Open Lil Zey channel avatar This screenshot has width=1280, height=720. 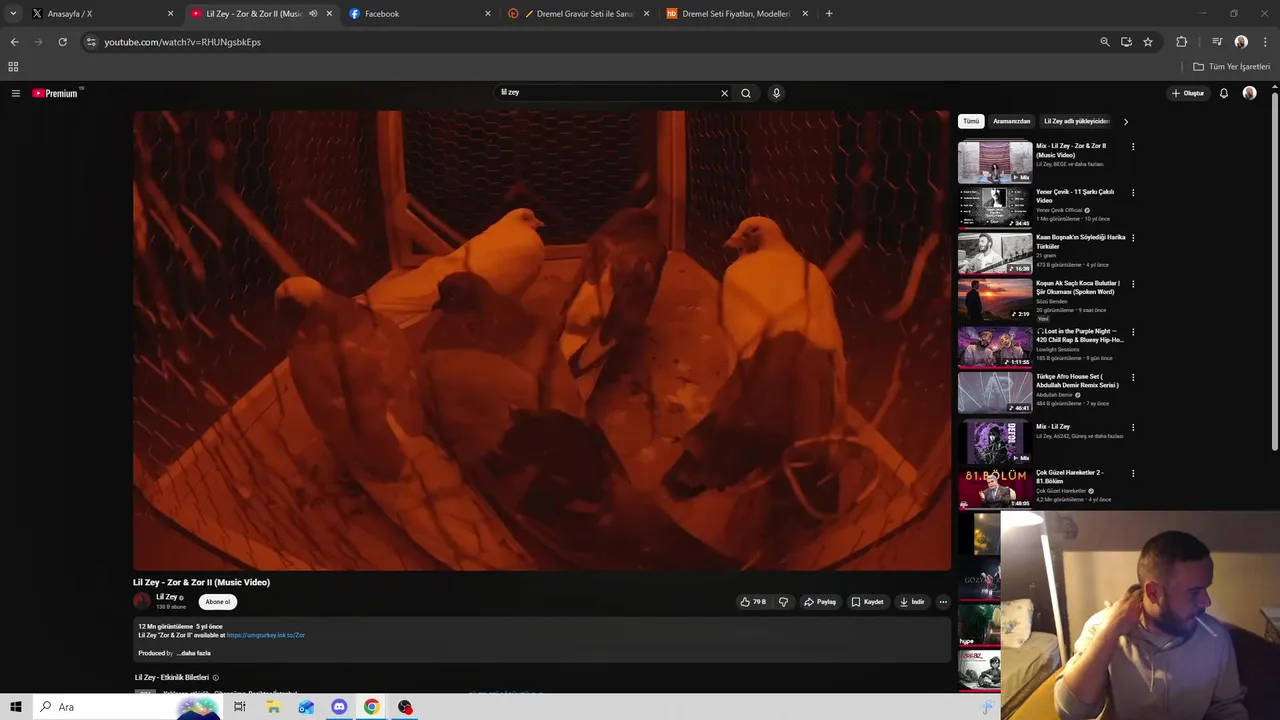142,601
